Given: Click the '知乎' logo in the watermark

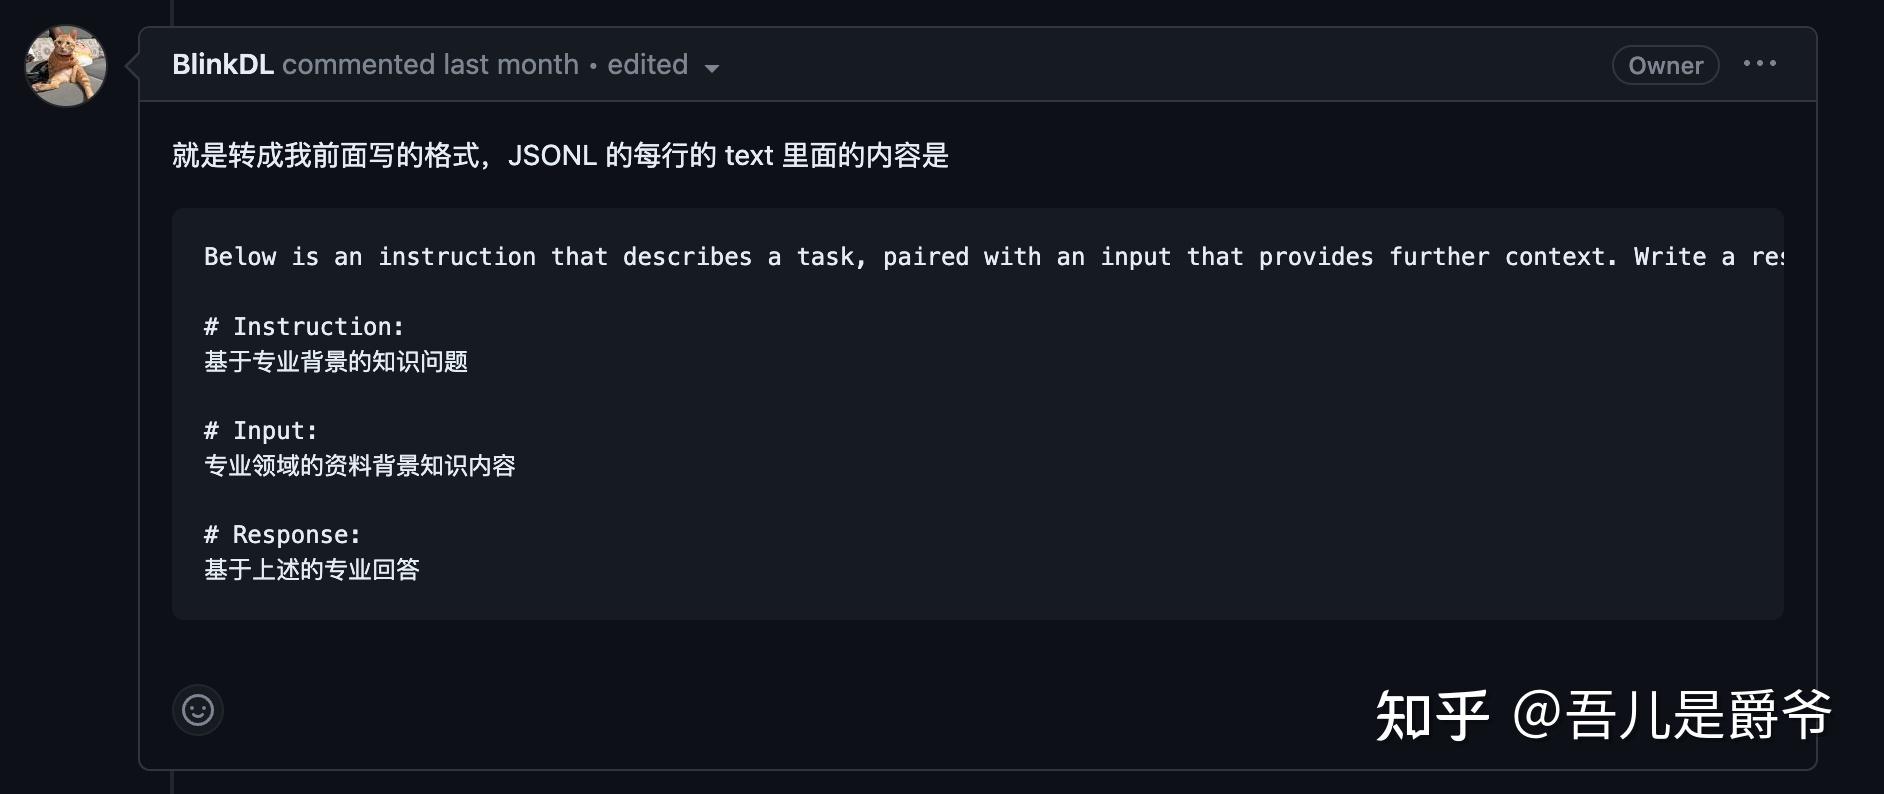Looking at the screenshot, I should click(x=1432, y=716).
